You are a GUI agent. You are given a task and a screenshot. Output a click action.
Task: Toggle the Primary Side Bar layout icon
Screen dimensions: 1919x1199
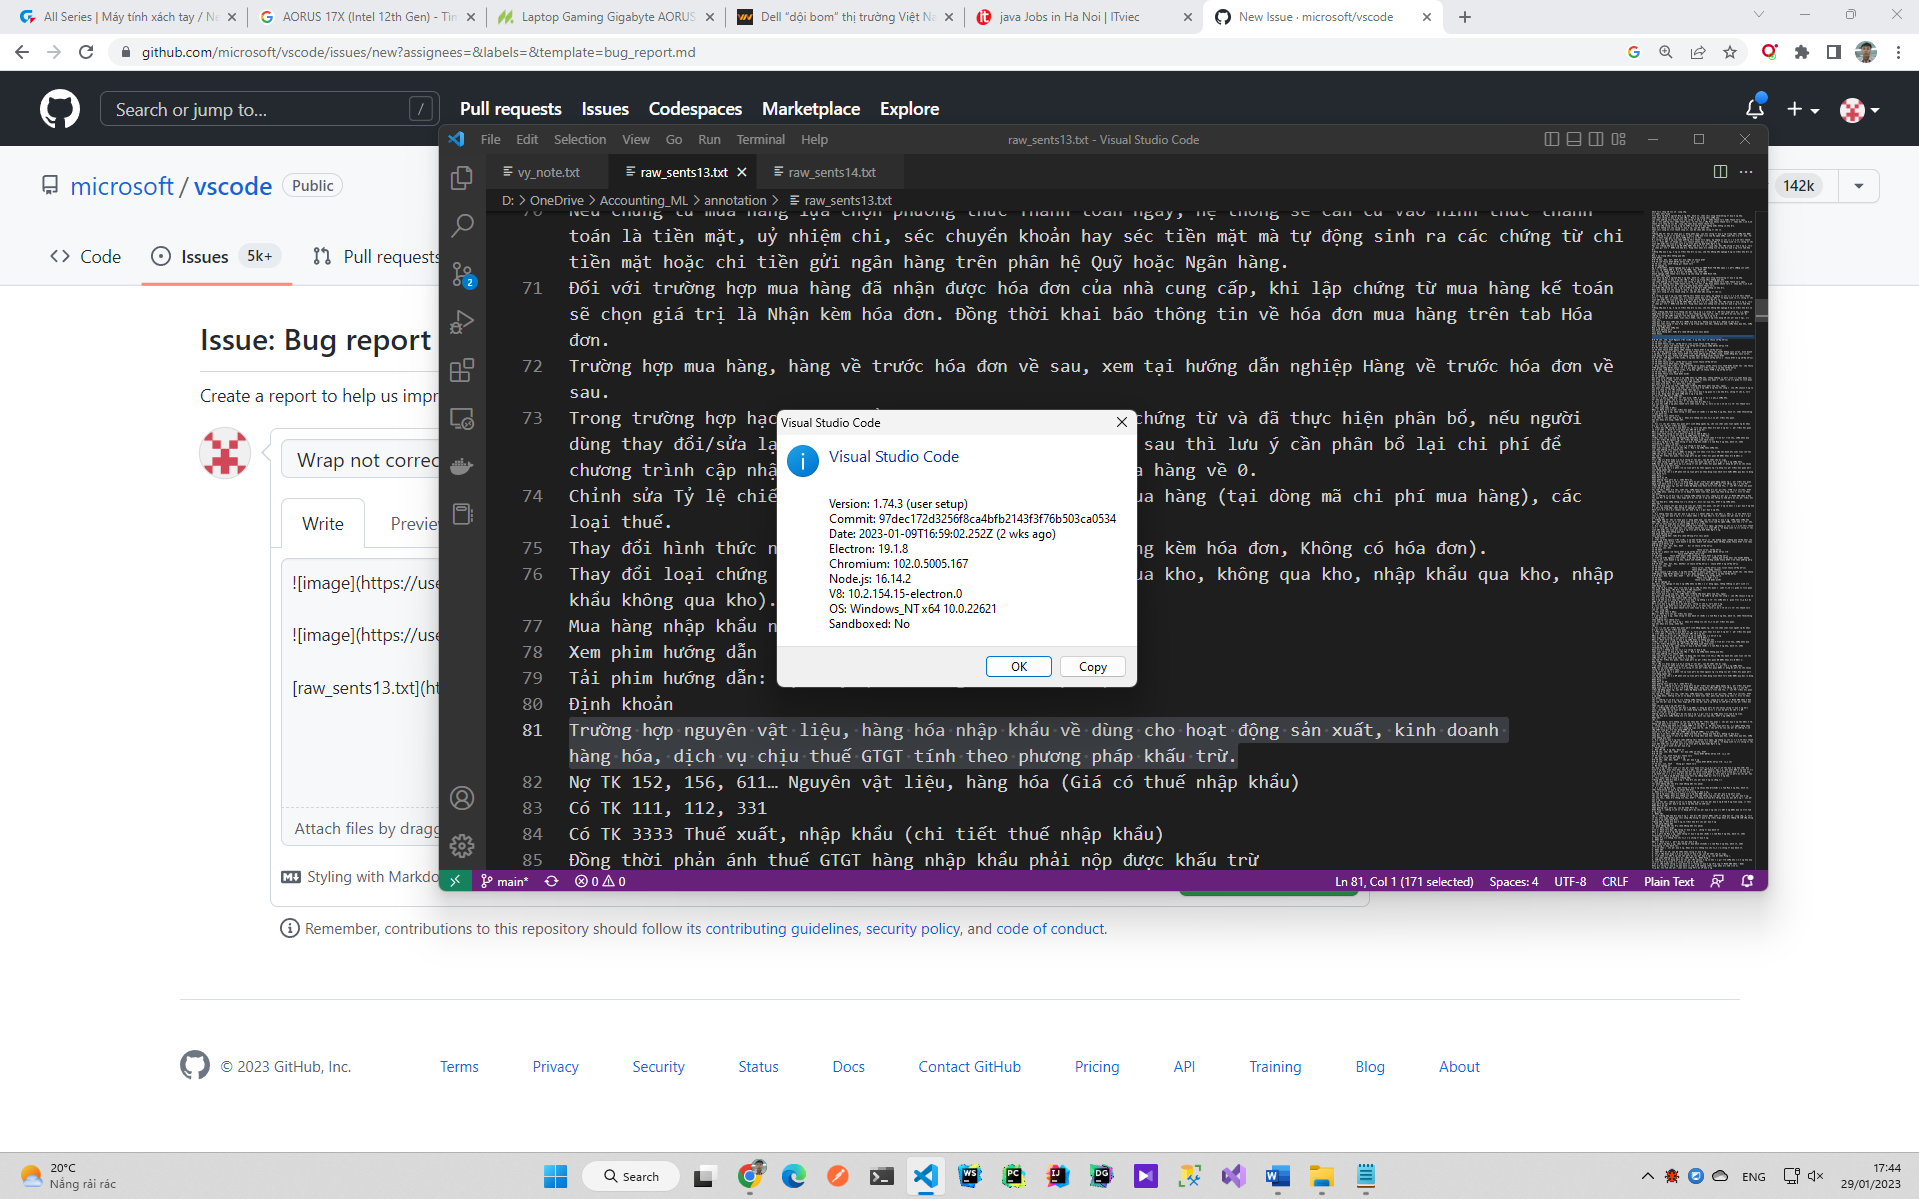[x=1551, y=139]
